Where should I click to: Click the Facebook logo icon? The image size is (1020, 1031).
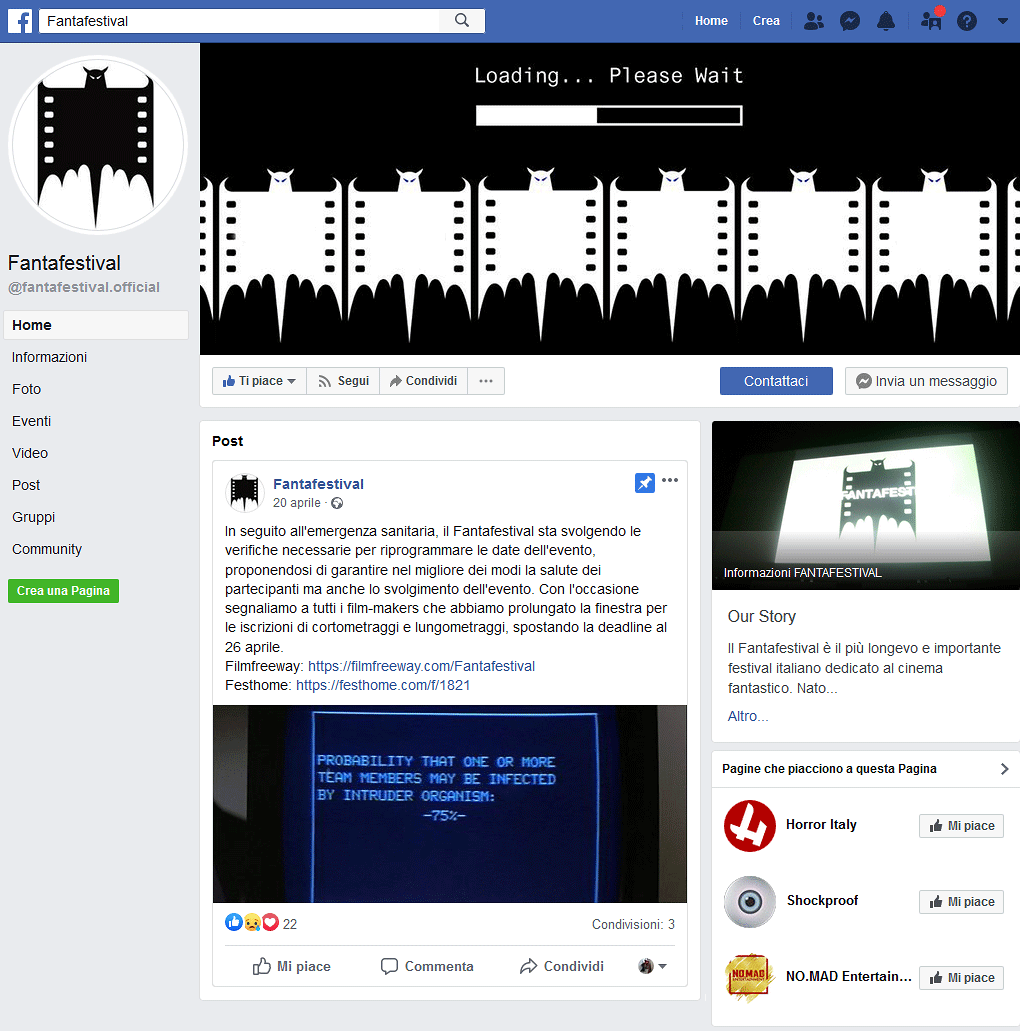pos(20,21)
